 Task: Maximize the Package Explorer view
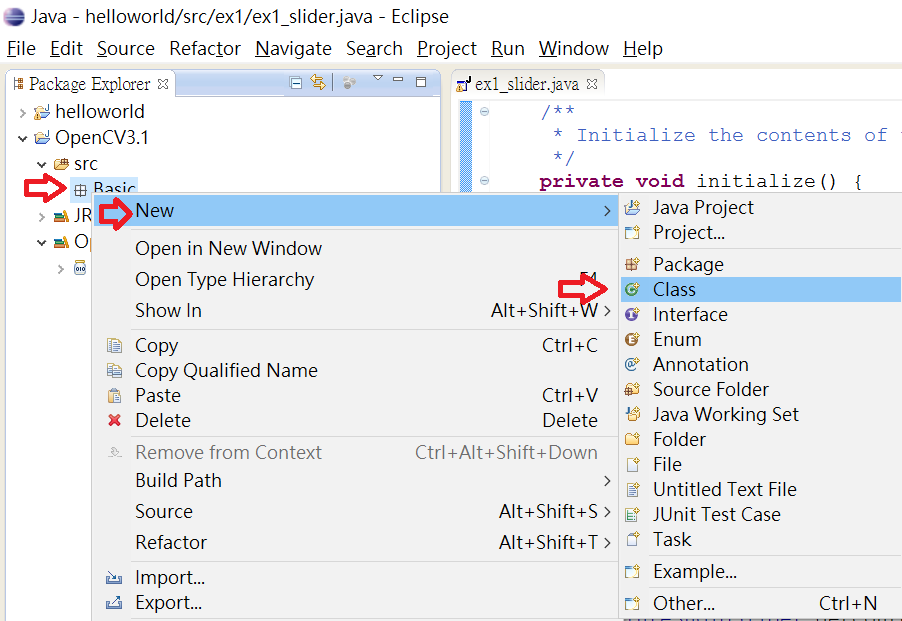click(x=421, y=82)
